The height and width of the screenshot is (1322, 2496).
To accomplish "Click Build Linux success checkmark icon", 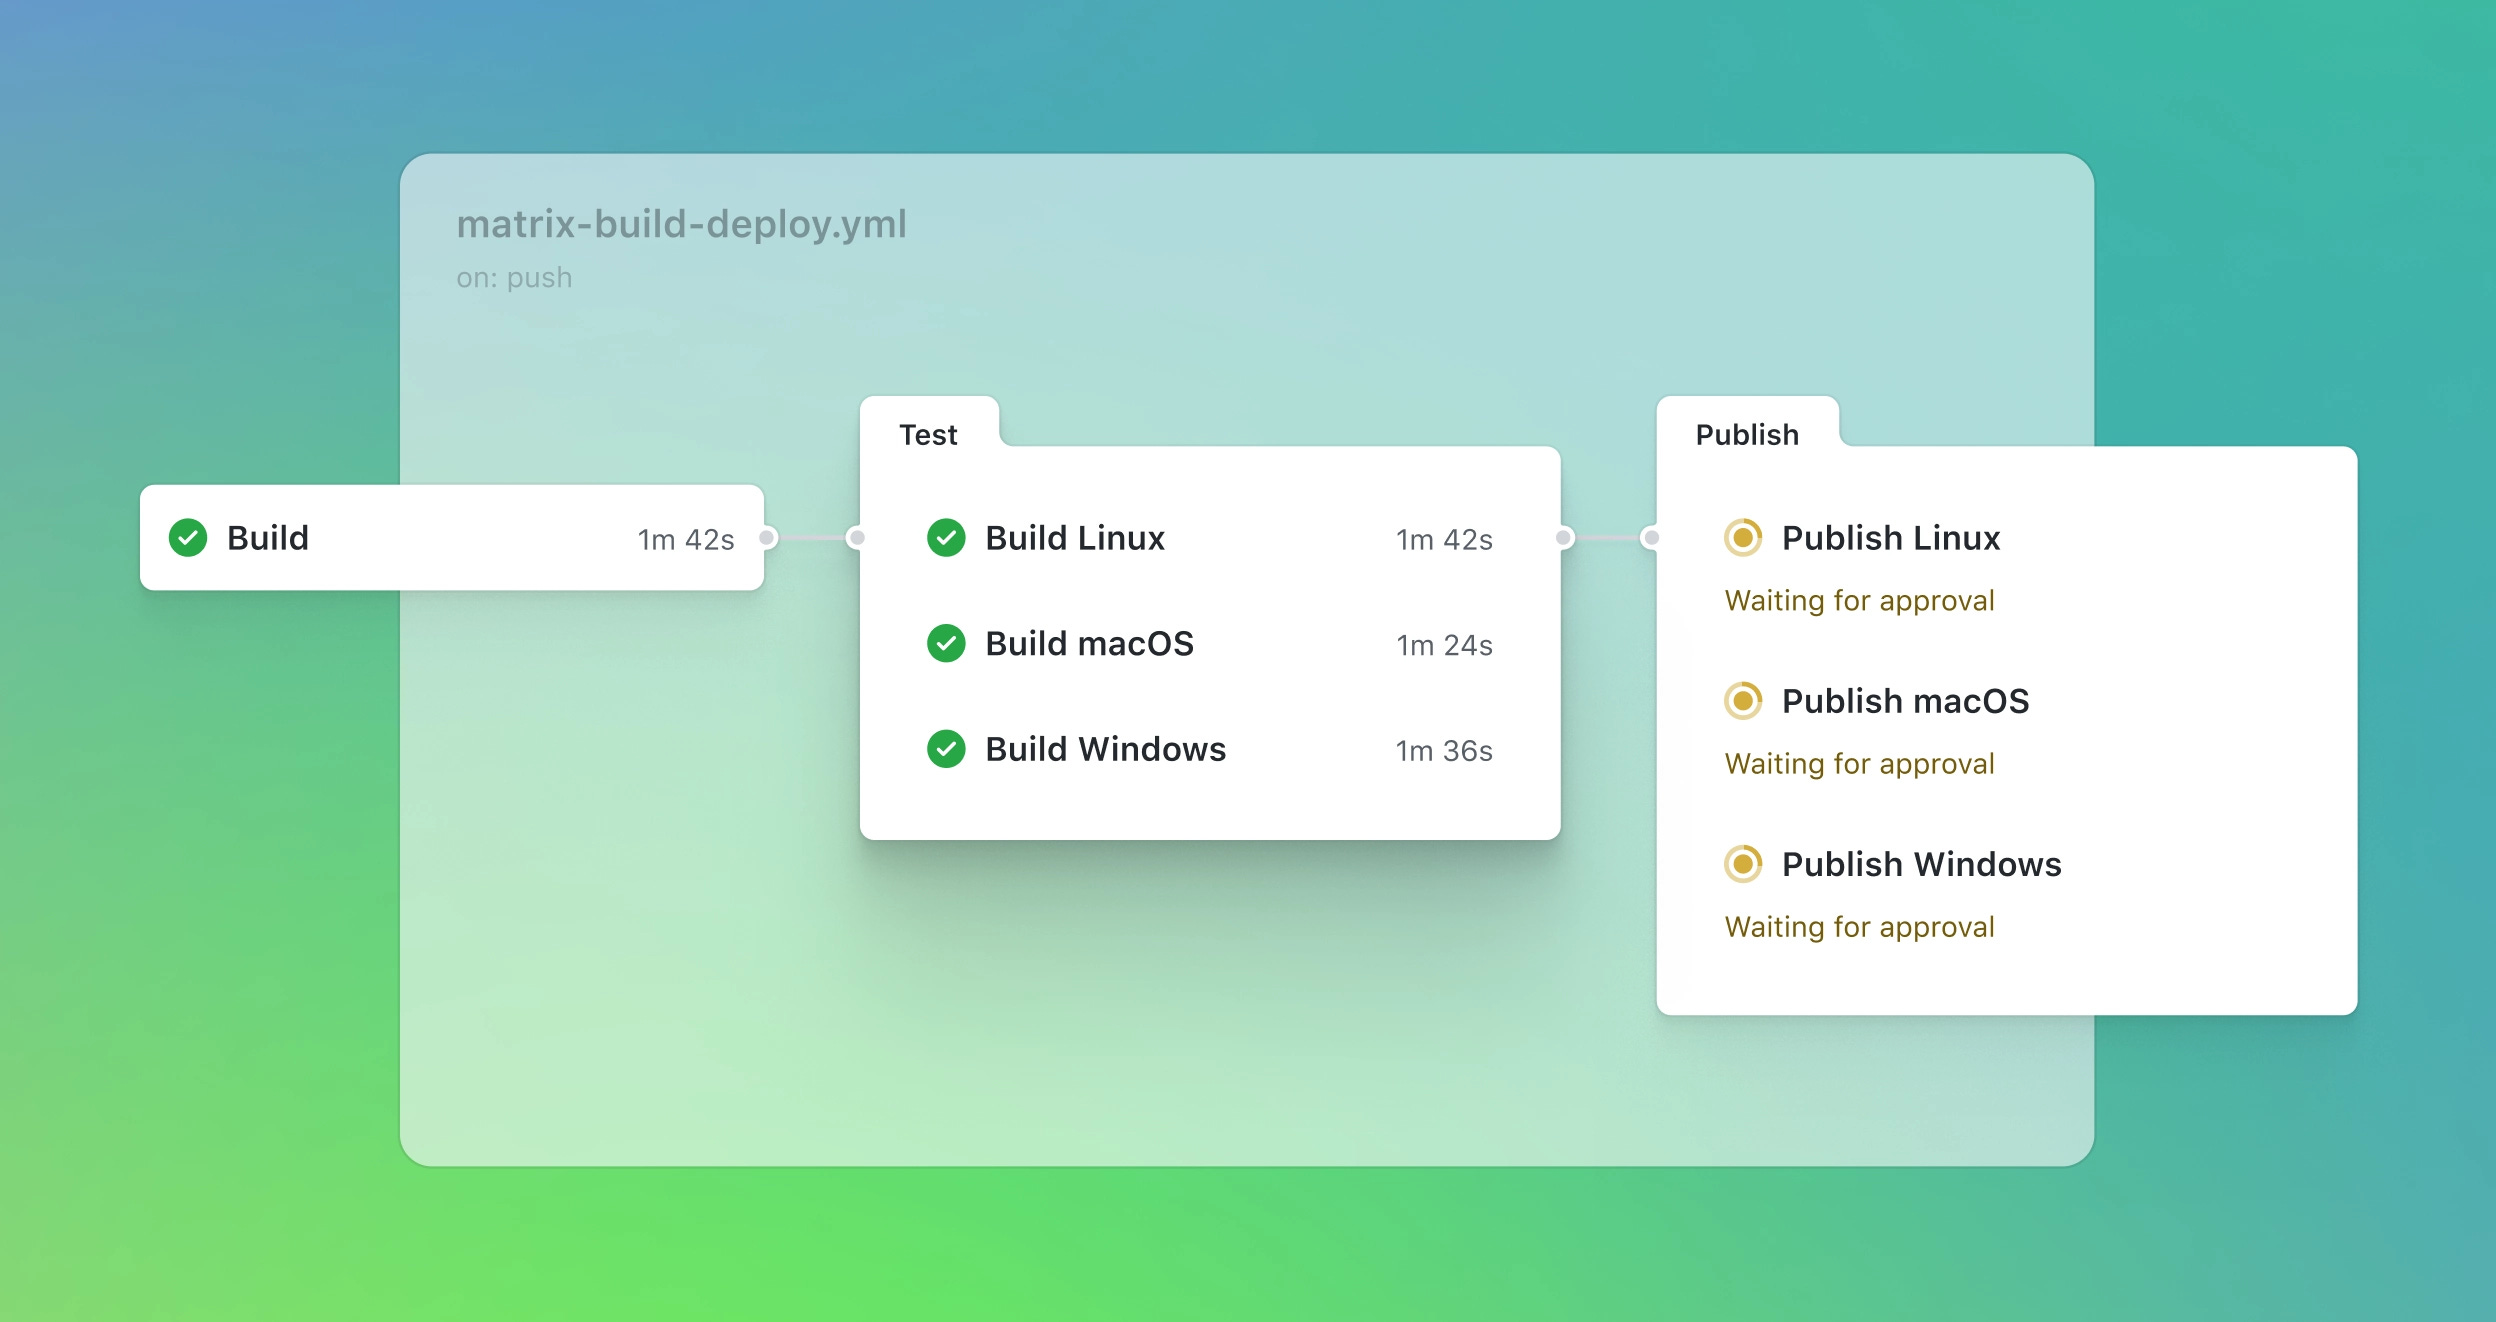I will 946,538.
